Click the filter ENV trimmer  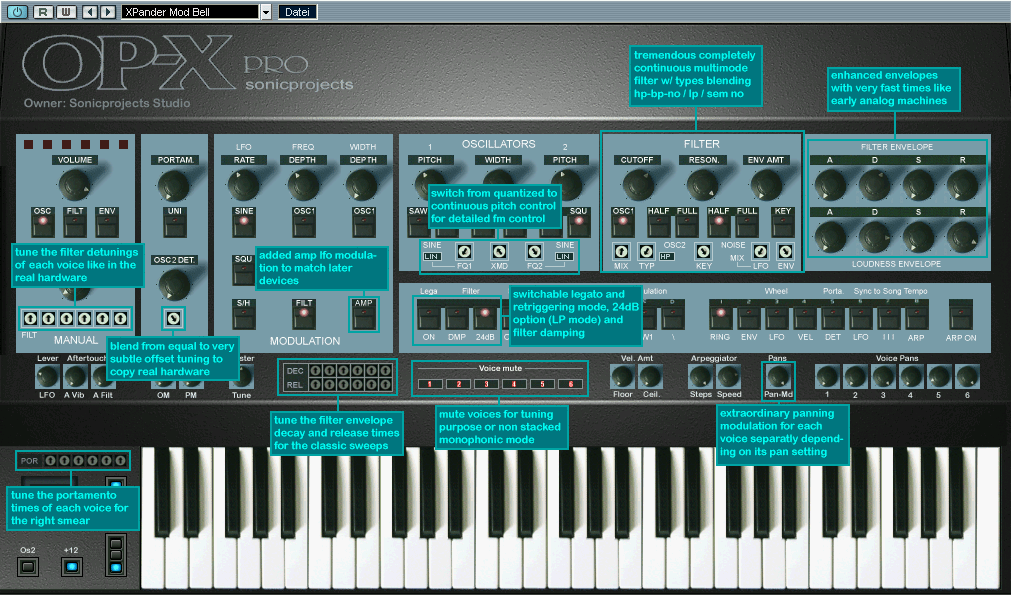tap(785, 251)
